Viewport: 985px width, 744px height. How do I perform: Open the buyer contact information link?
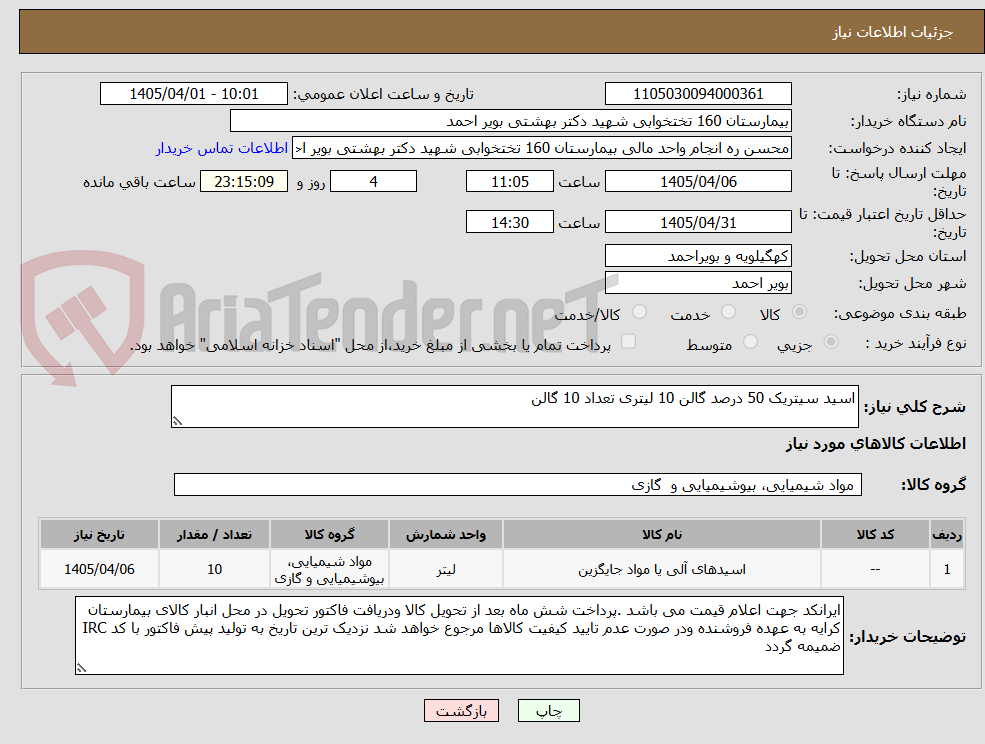pos(222,148)
